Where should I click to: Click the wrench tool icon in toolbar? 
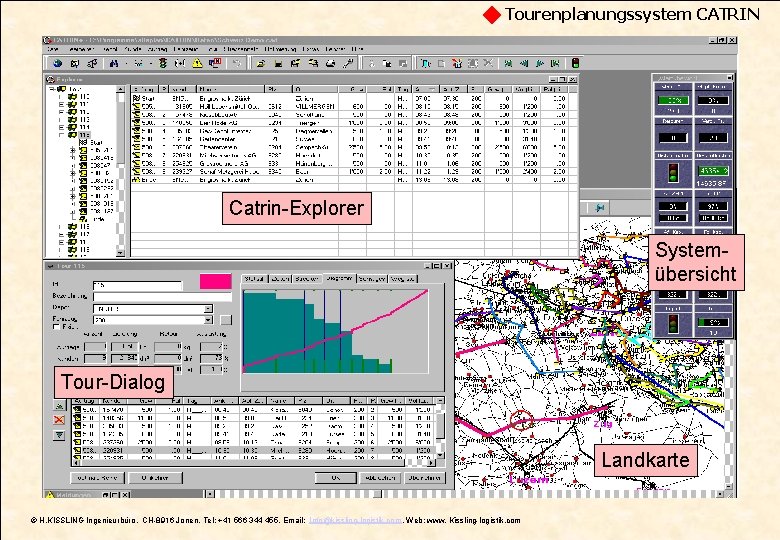[348, 63]
